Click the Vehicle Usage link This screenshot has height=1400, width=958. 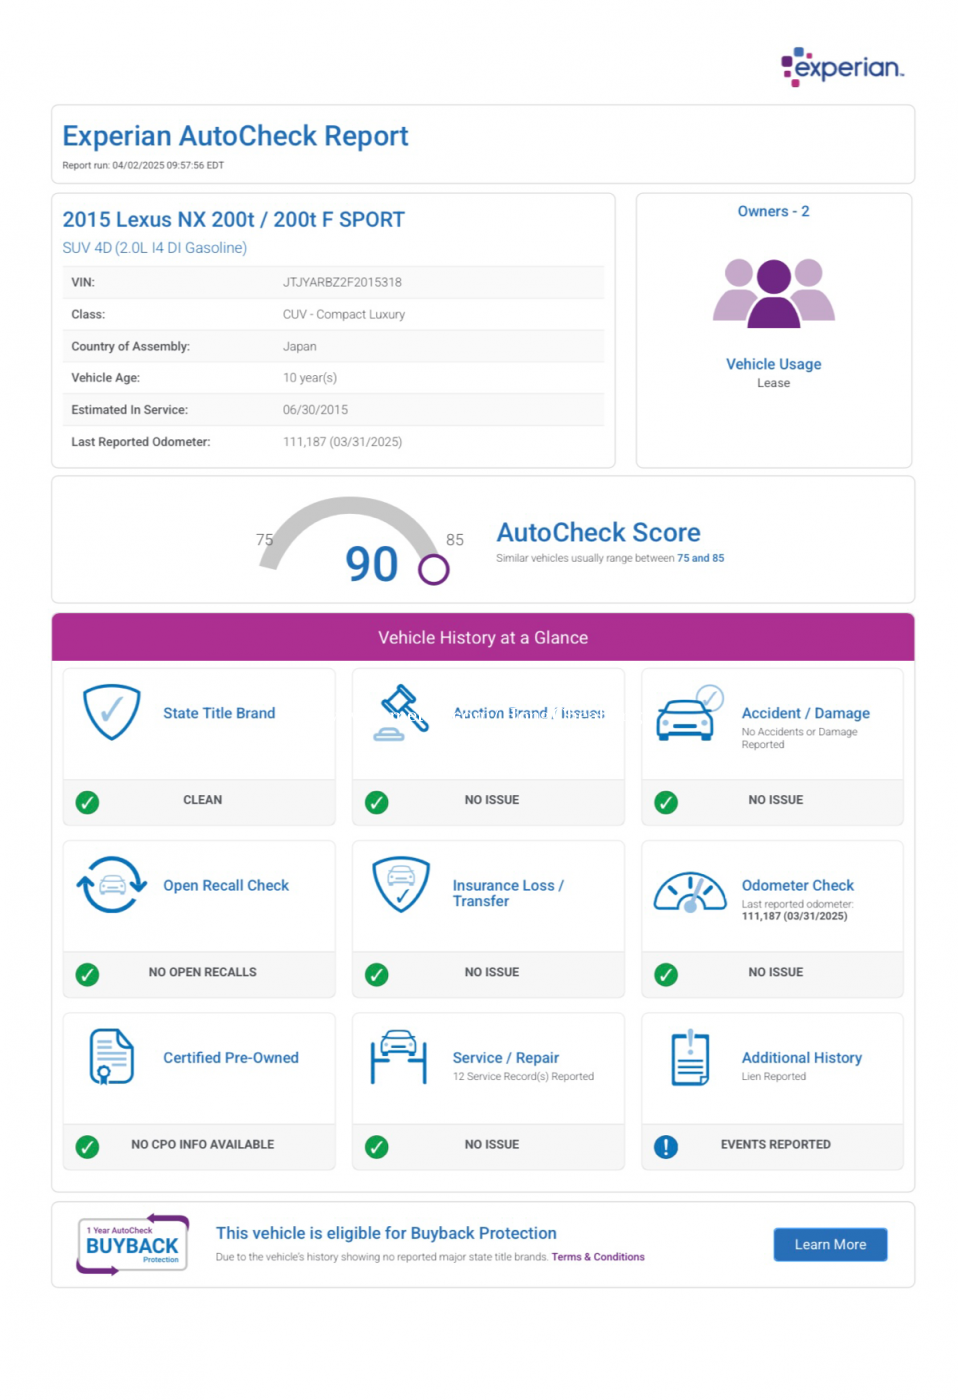click(x=773, y=364)
